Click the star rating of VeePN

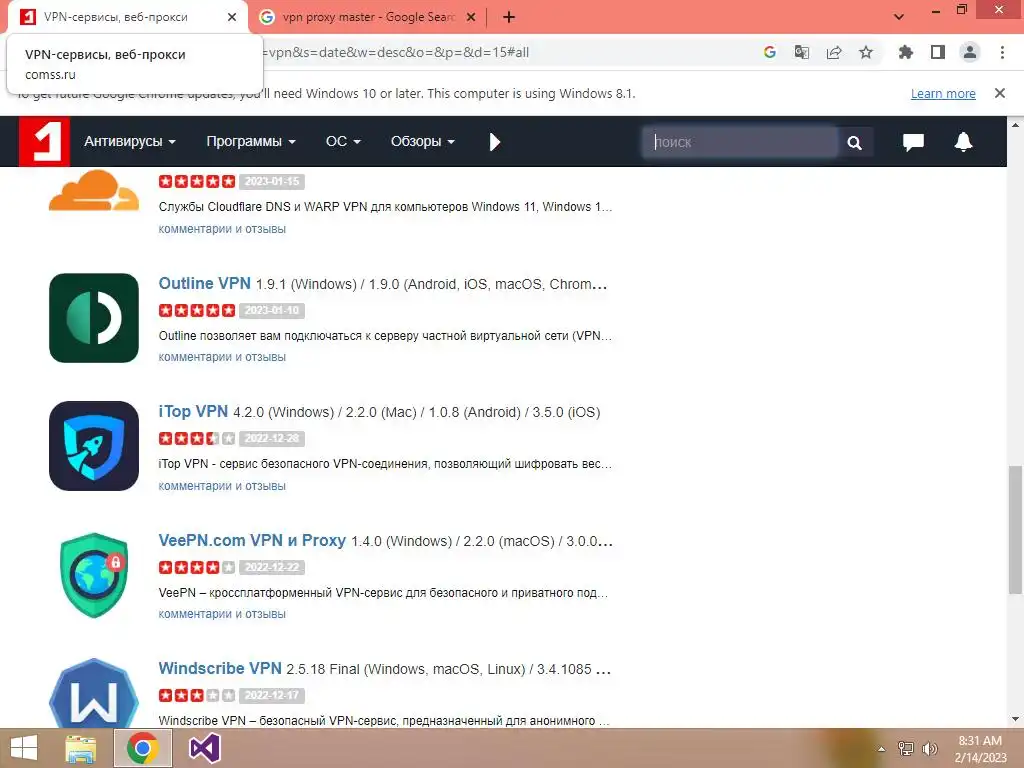pyautogui.click(x=197, y=567)
